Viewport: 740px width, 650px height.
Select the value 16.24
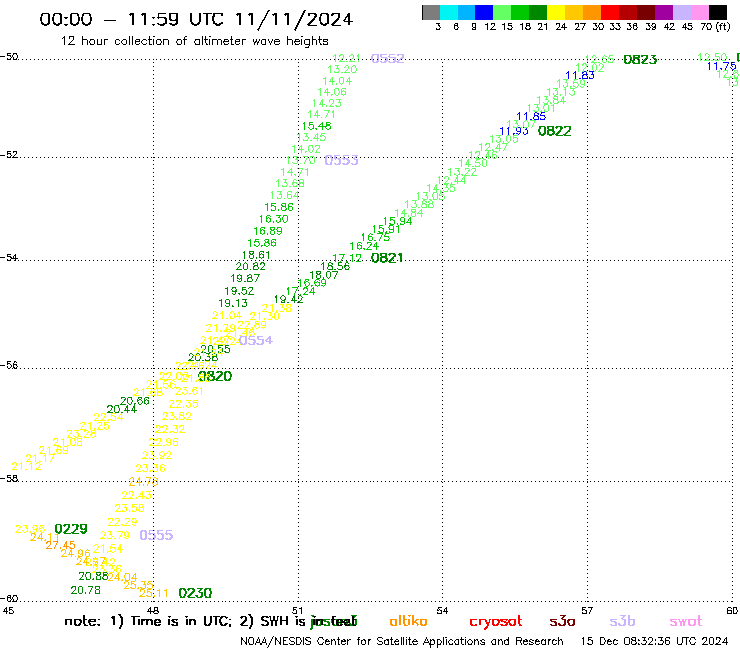click(x=364, y=246)
